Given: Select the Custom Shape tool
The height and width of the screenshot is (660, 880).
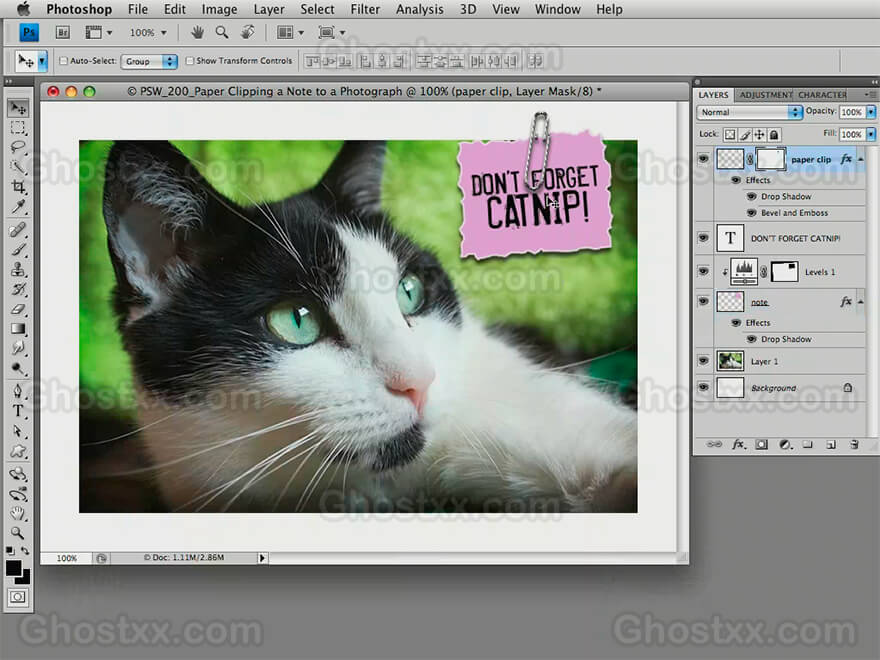Looking at the screenshot, I should 18,451.
